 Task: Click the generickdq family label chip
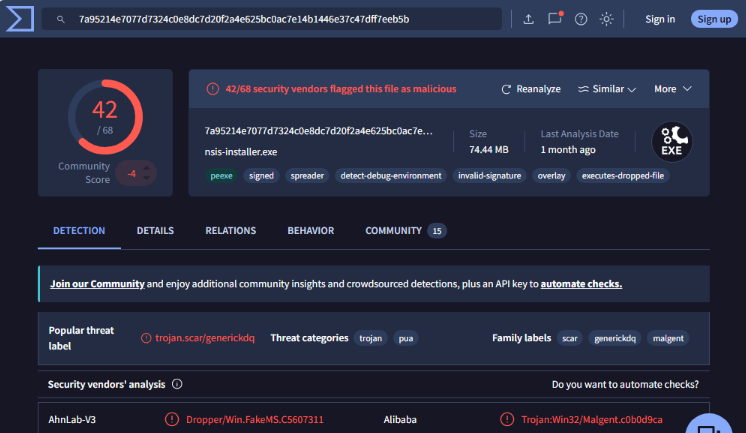[615, 338]
